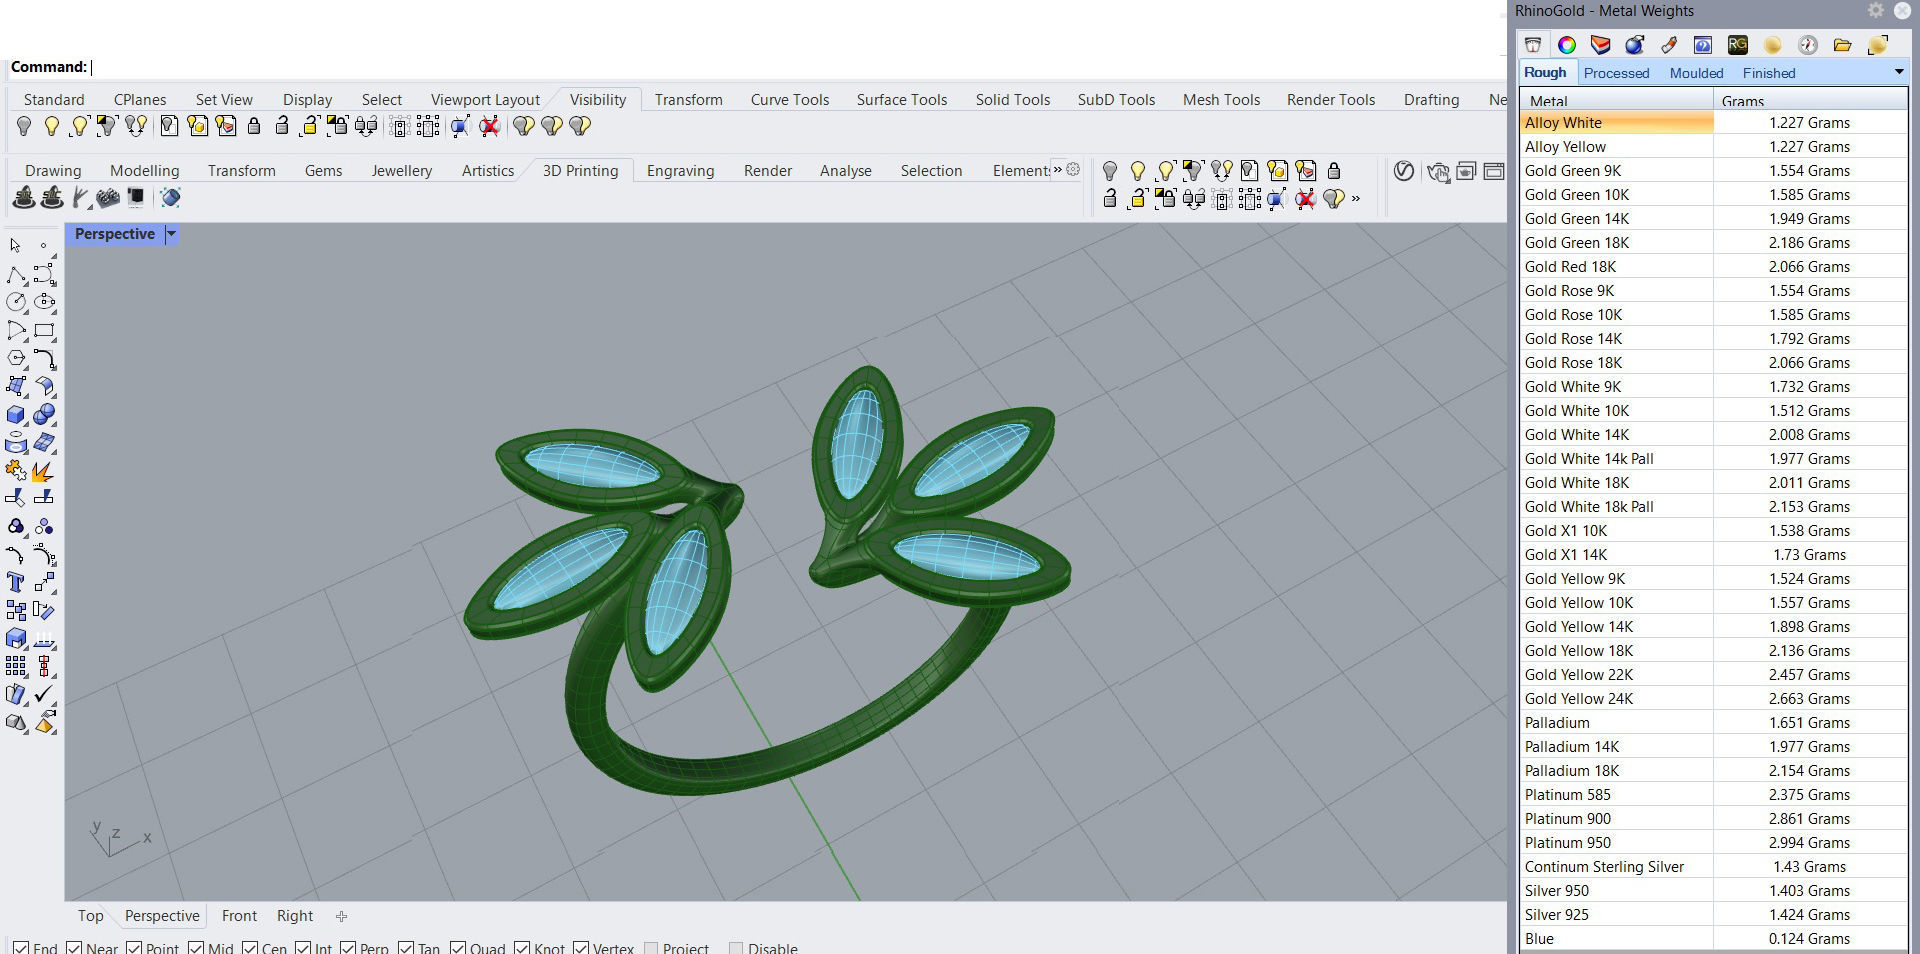Viewport: 1920px width, 954px height.
Task: Select the Polyline tool in left toolbar
Action: [15, 274]
